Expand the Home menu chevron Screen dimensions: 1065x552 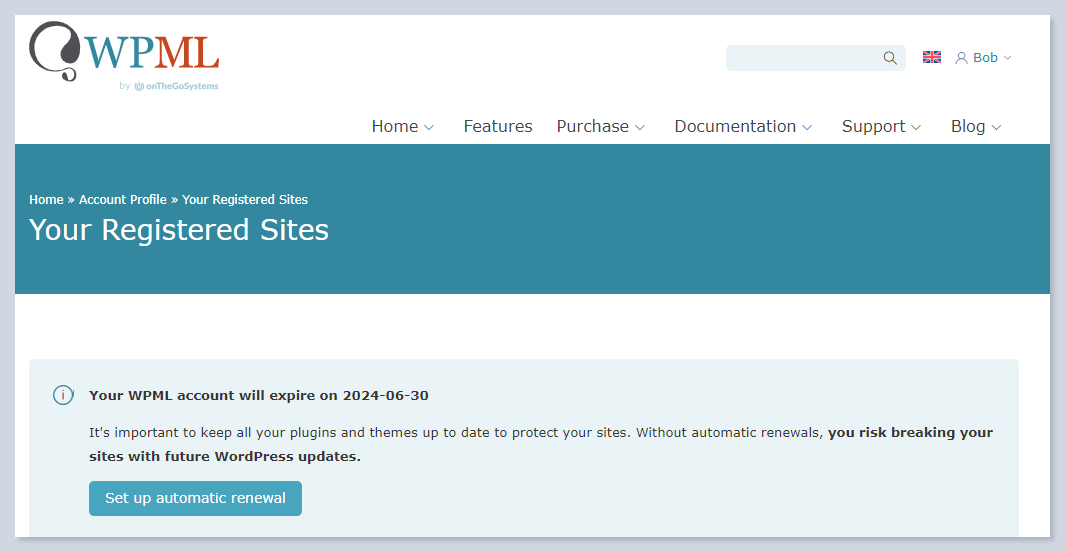pos(429,127)
